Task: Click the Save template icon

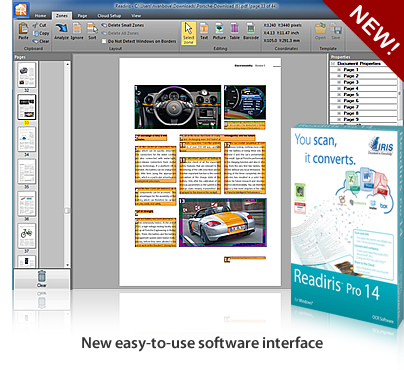Action: (336, 31)
